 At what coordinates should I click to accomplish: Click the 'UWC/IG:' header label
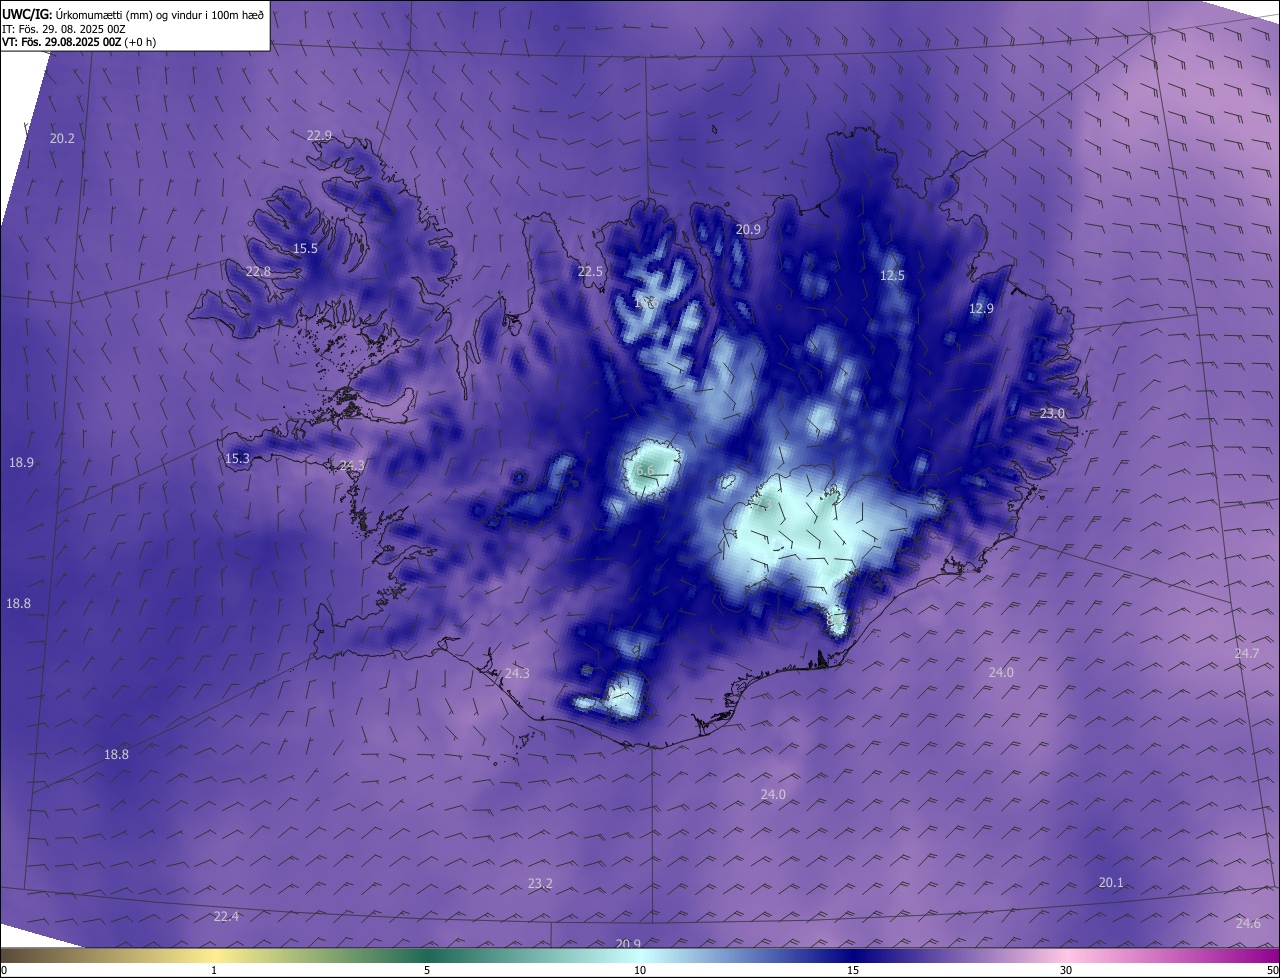(27, 14)
